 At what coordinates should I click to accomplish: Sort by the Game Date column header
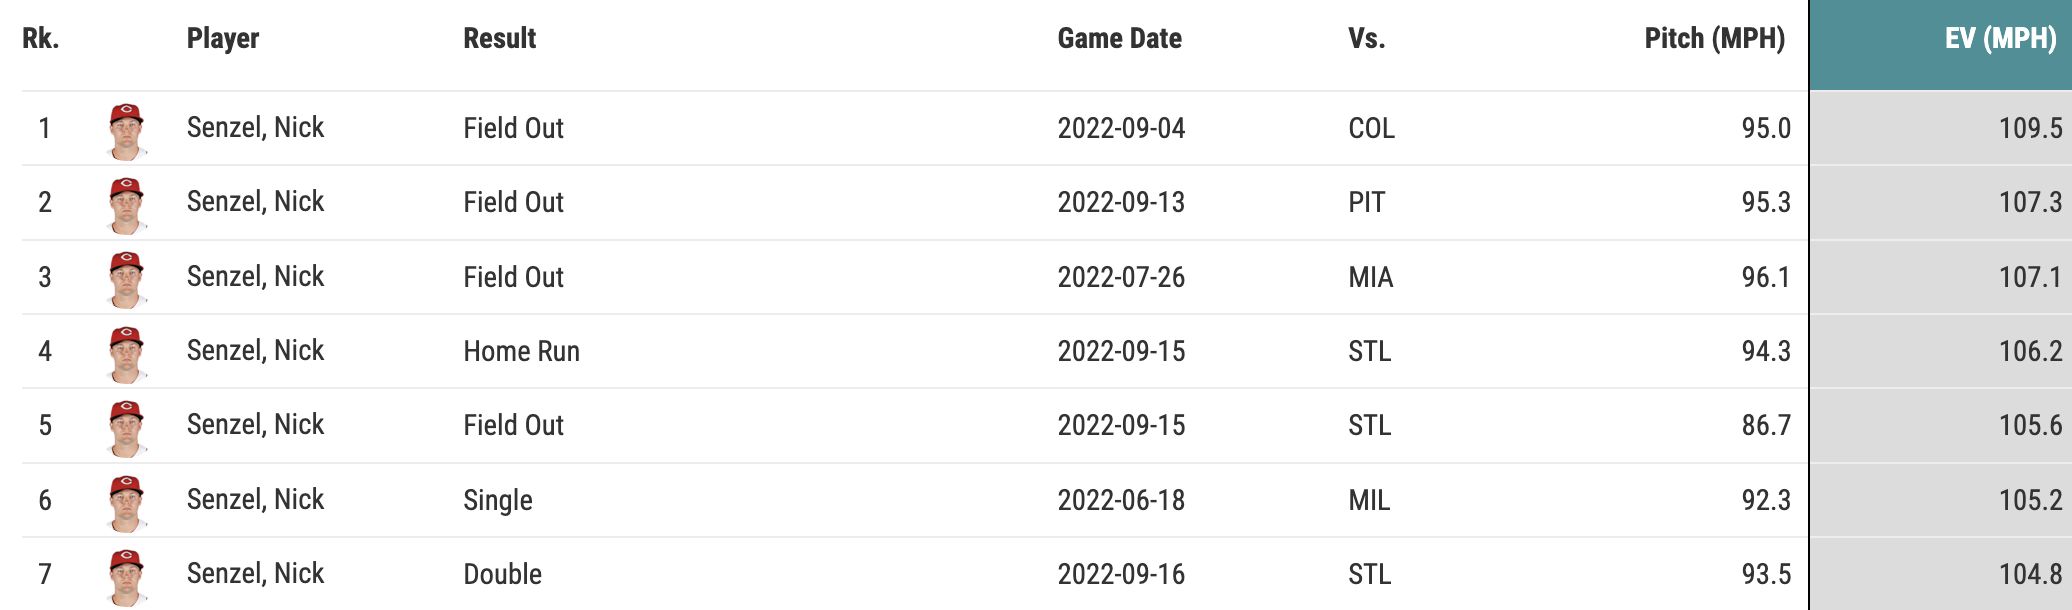(1119, 39)
